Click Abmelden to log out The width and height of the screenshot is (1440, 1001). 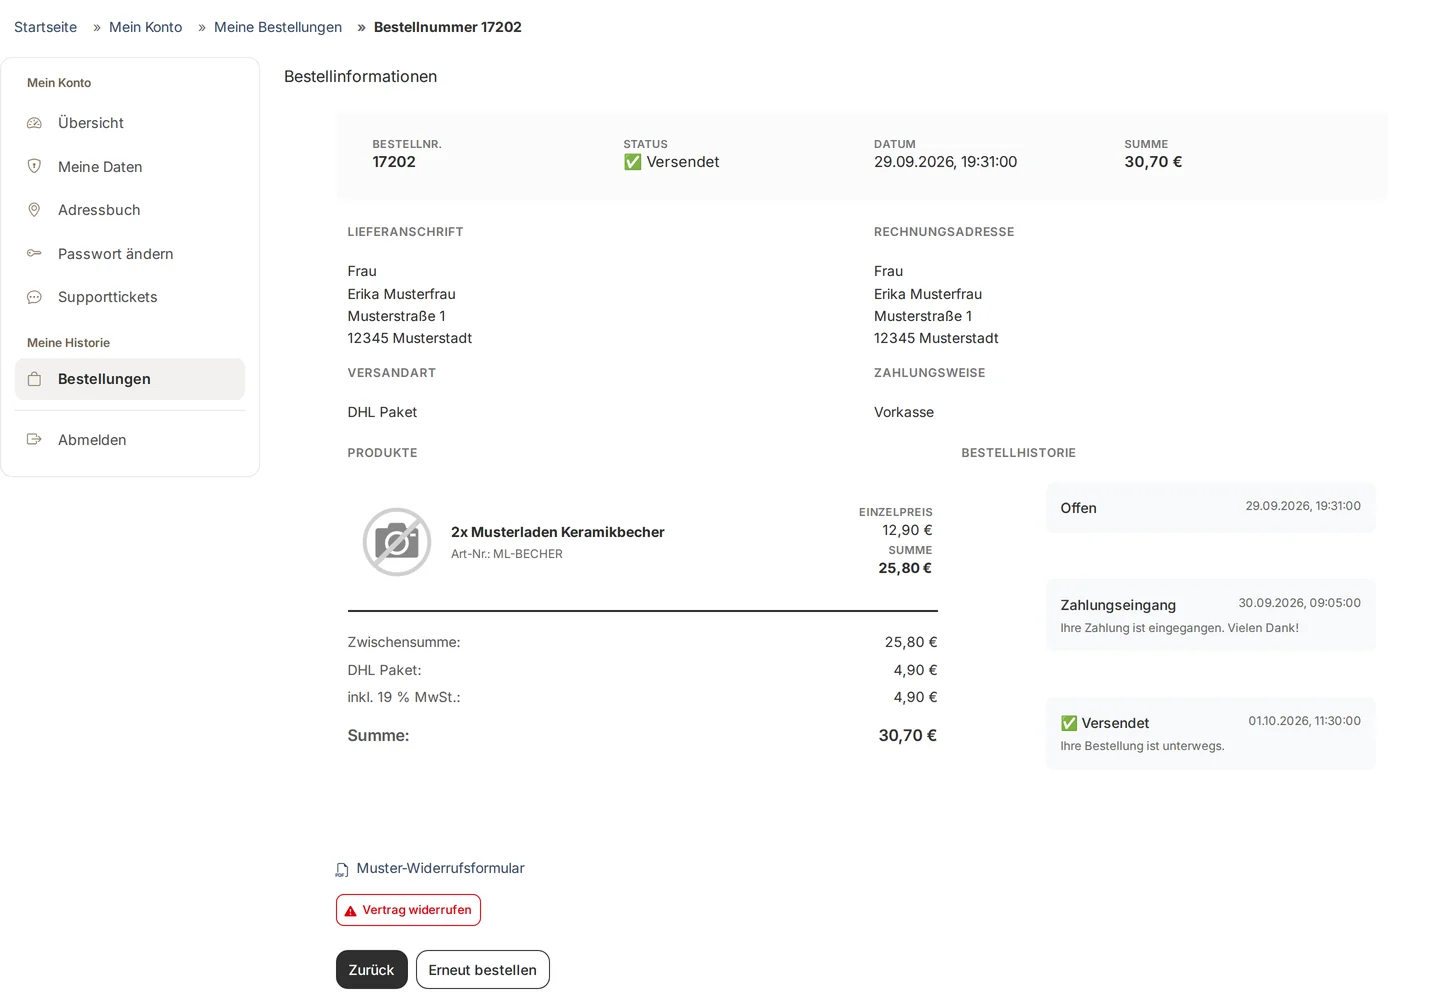click(130, 440)
